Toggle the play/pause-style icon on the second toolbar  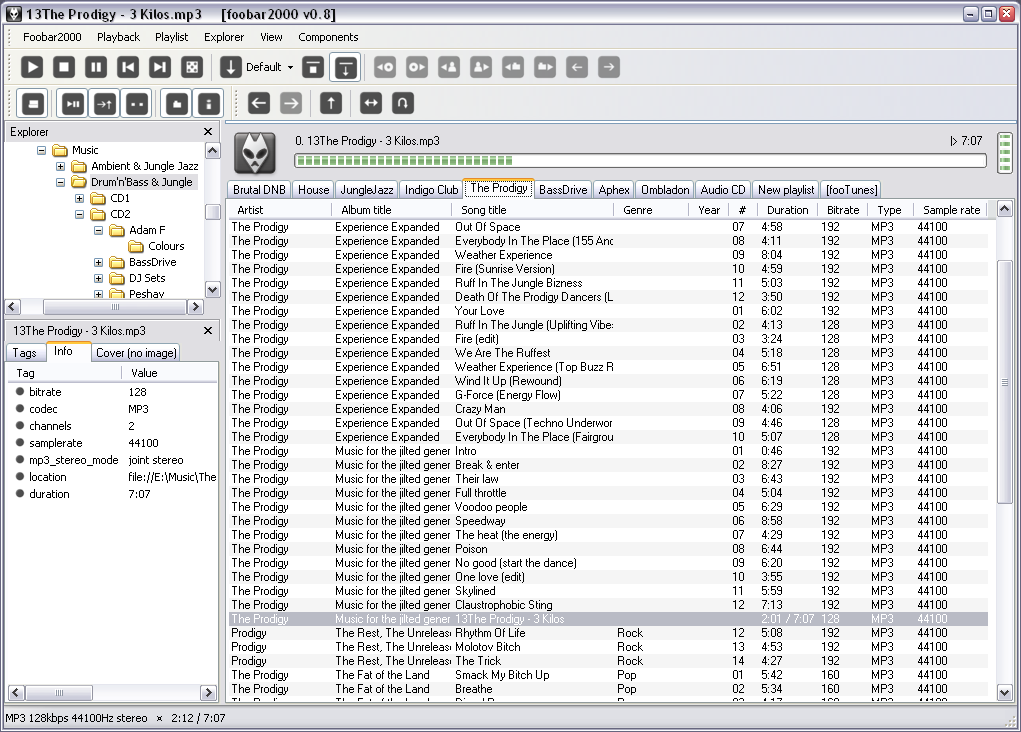73,104
